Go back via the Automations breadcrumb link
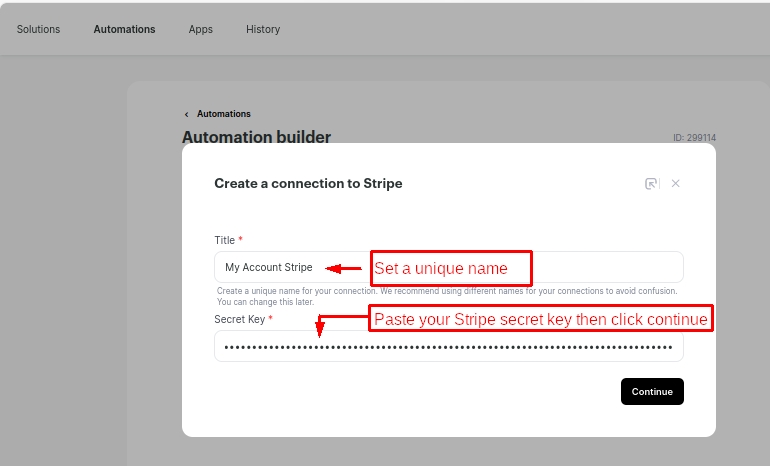 (x=224, y=114)
